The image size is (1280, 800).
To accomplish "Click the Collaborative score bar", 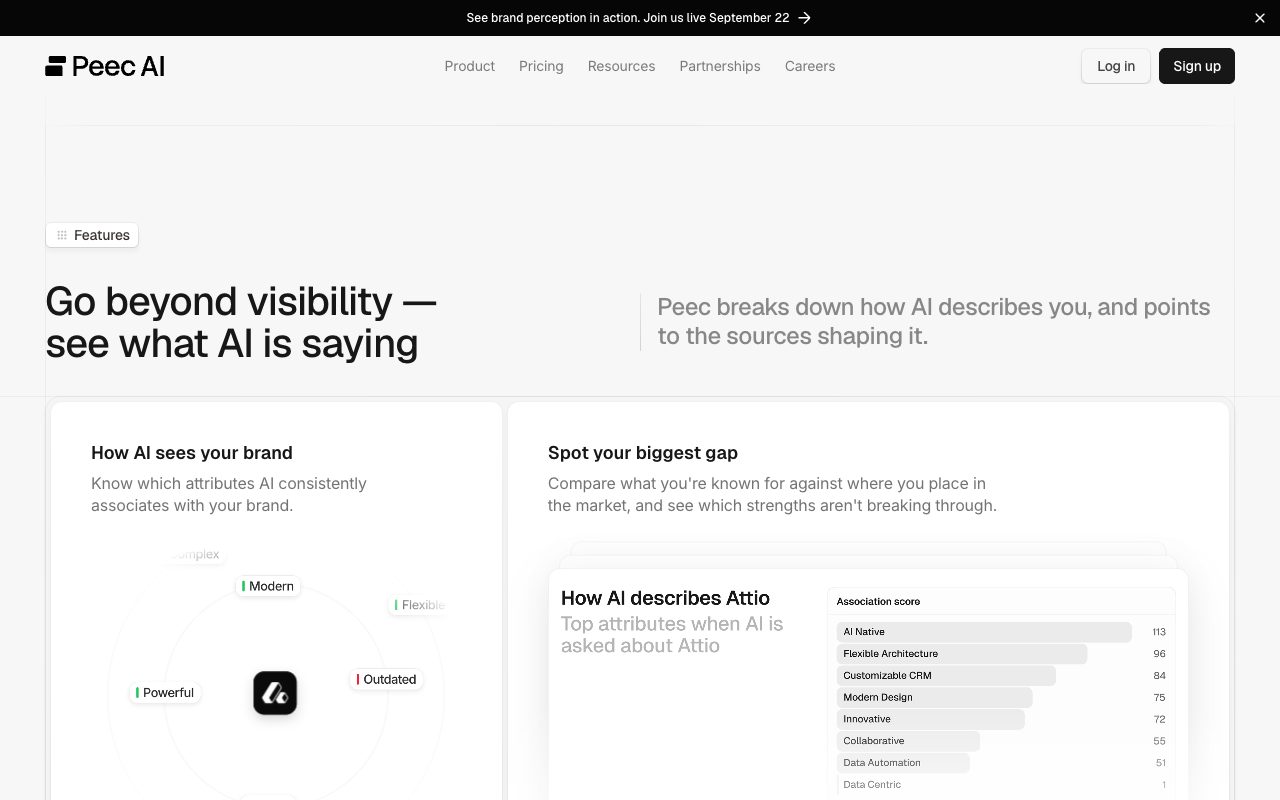I will click(x=908, y=741).
